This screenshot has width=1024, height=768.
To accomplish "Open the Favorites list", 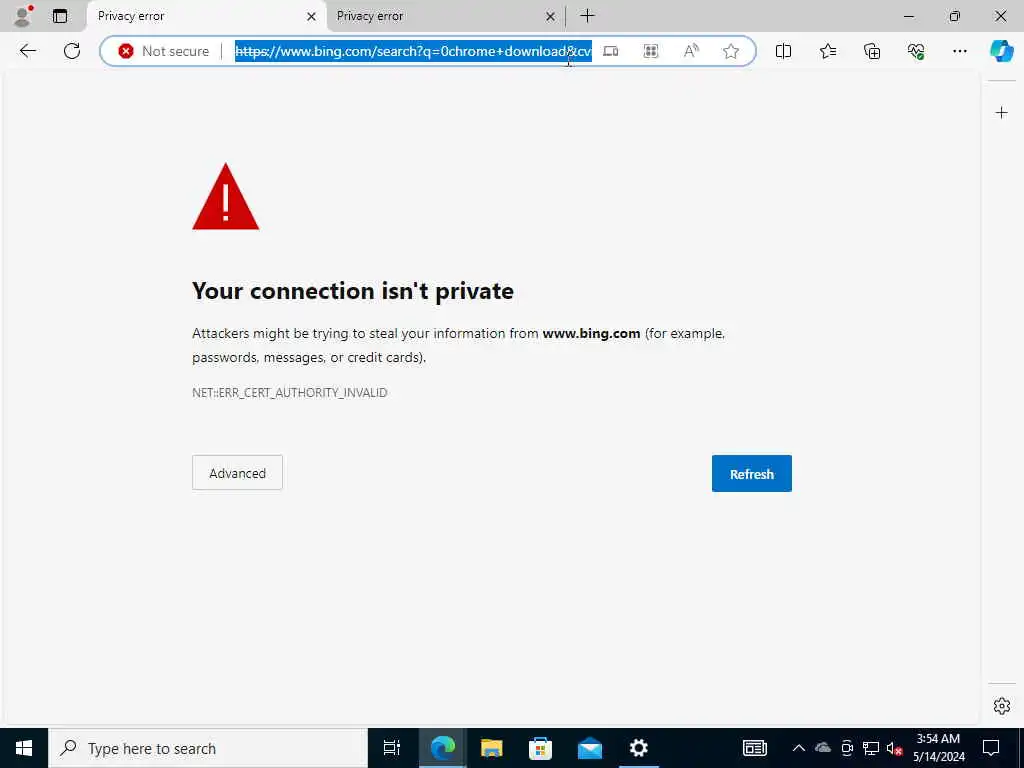I will tap(827, 51).
